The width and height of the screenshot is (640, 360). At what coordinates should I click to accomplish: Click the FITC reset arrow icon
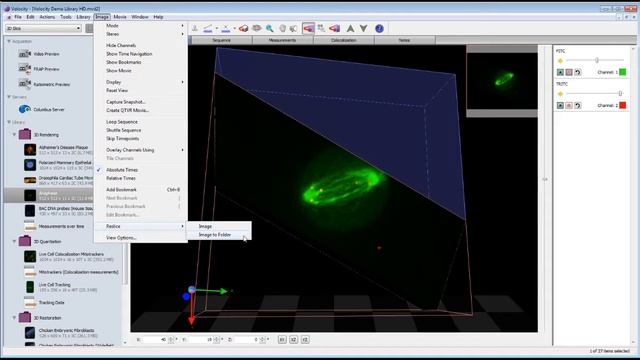(578, 72)
